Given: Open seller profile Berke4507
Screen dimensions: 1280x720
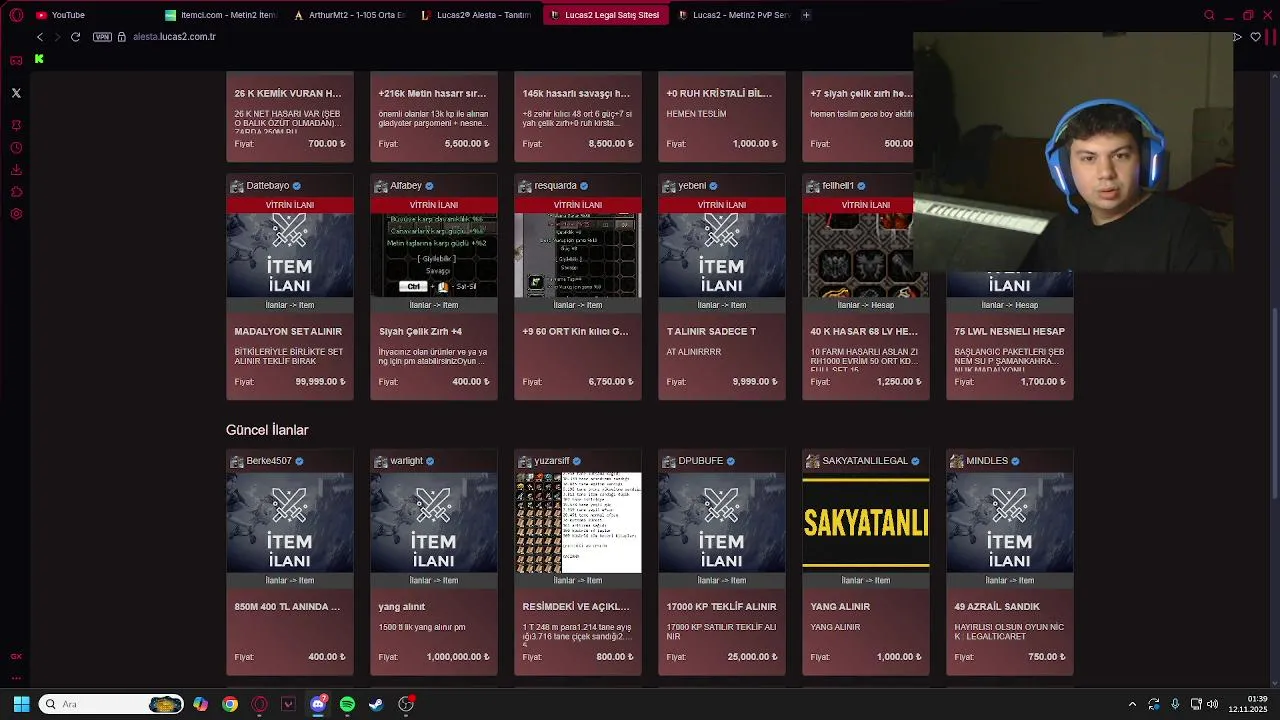Looking at the screenshot, I should click(x=268, y=461).
